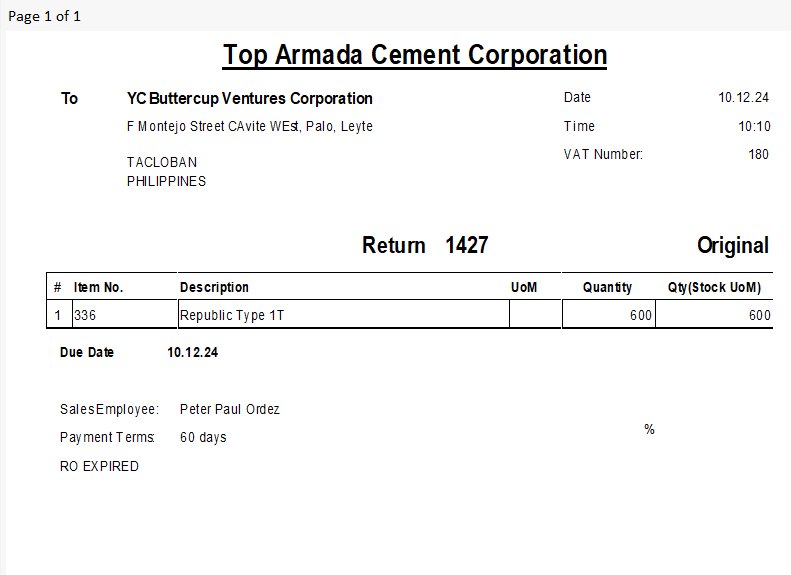Image resolution: width=791 pixels, height=575 pixels.
Task: Click the Page 1 of 1 indicator
Action: (x=45, y=16)
